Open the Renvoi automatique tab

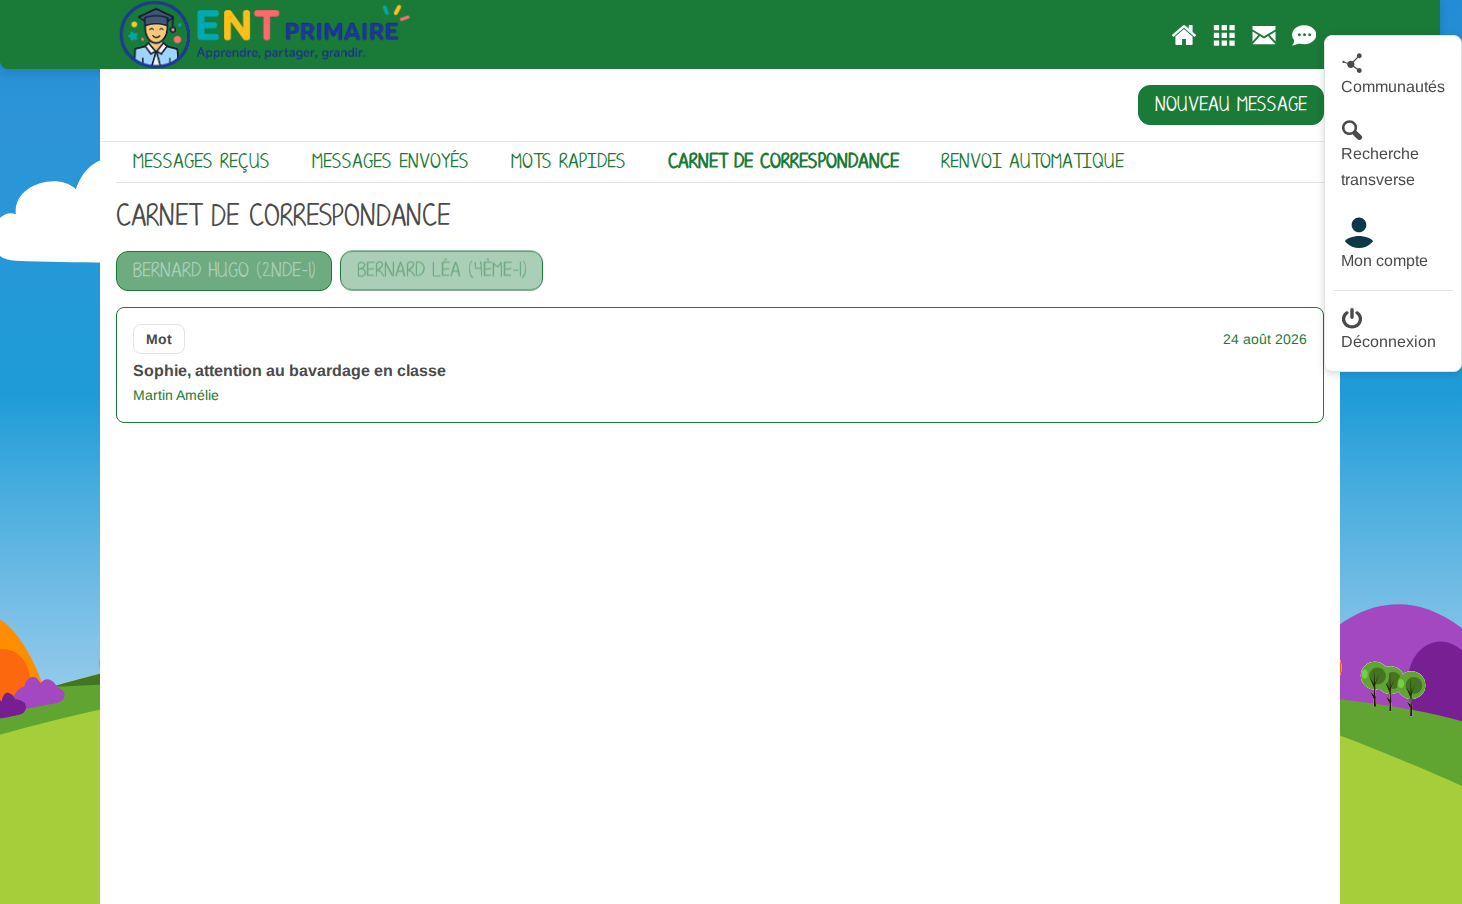(x=1032, y=161)
